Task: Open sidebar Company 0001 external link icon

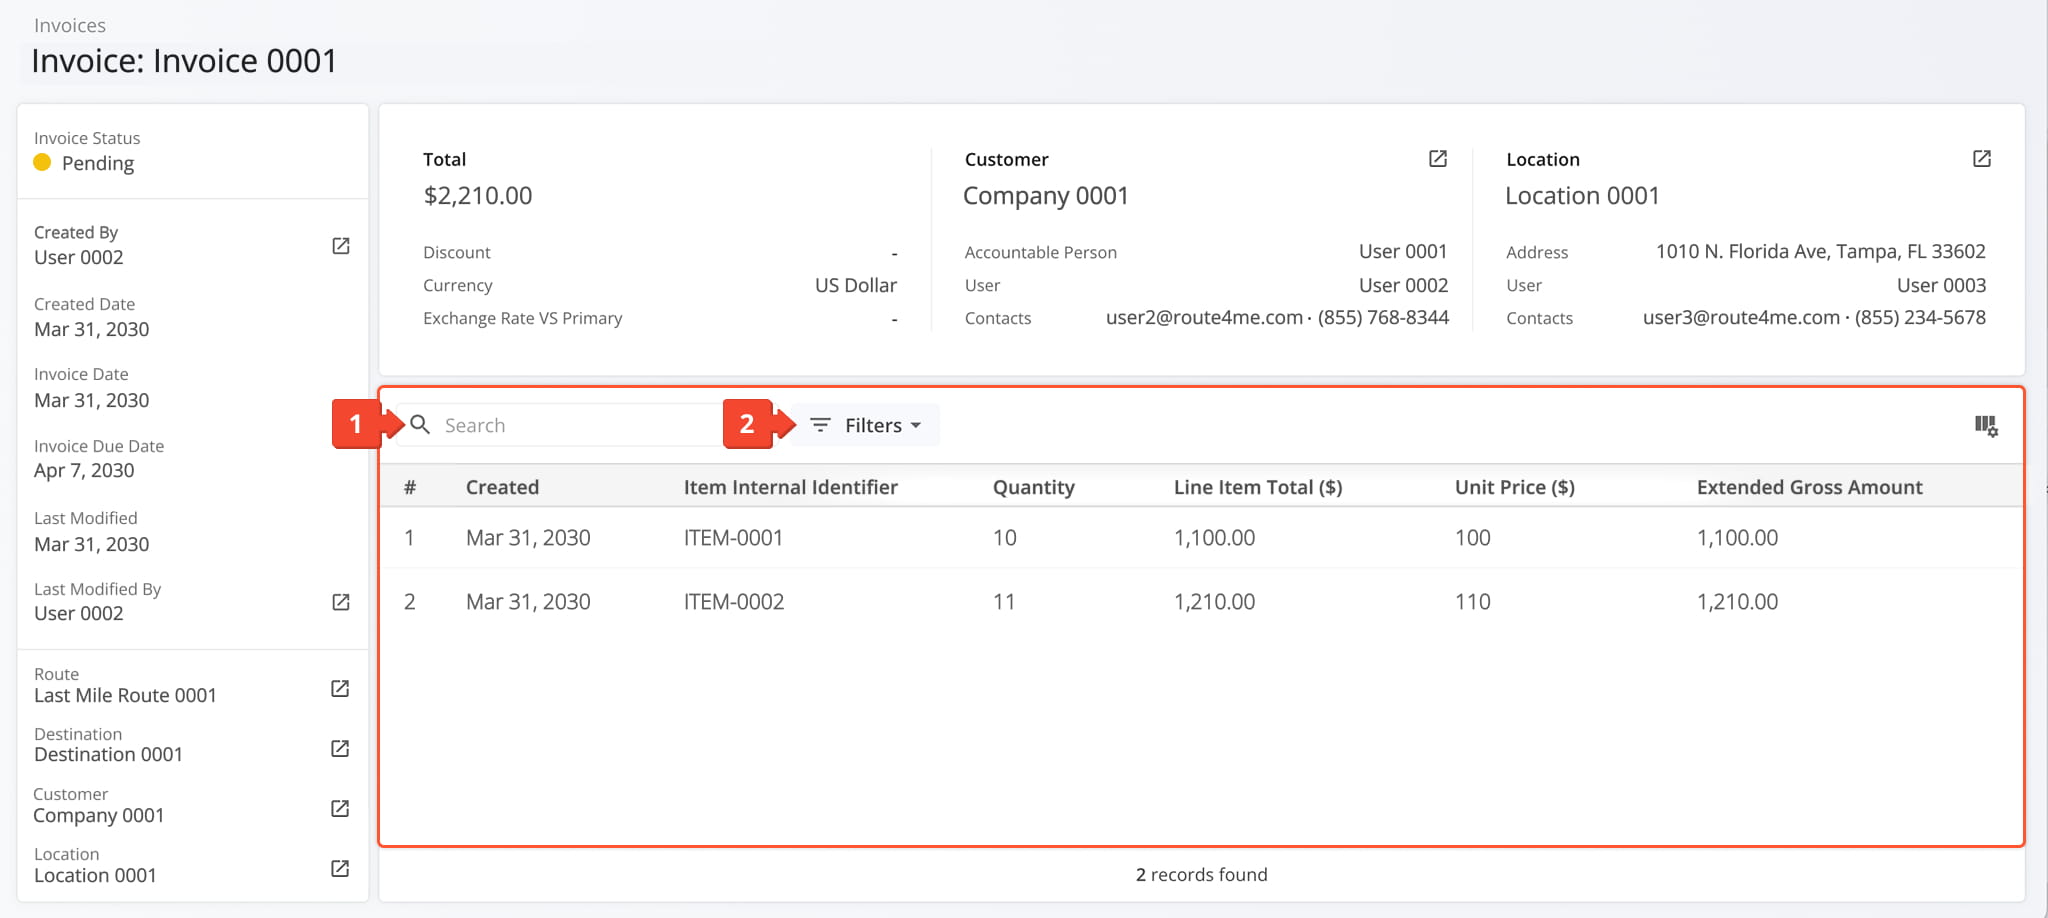Action: click(x=340, y=808)
